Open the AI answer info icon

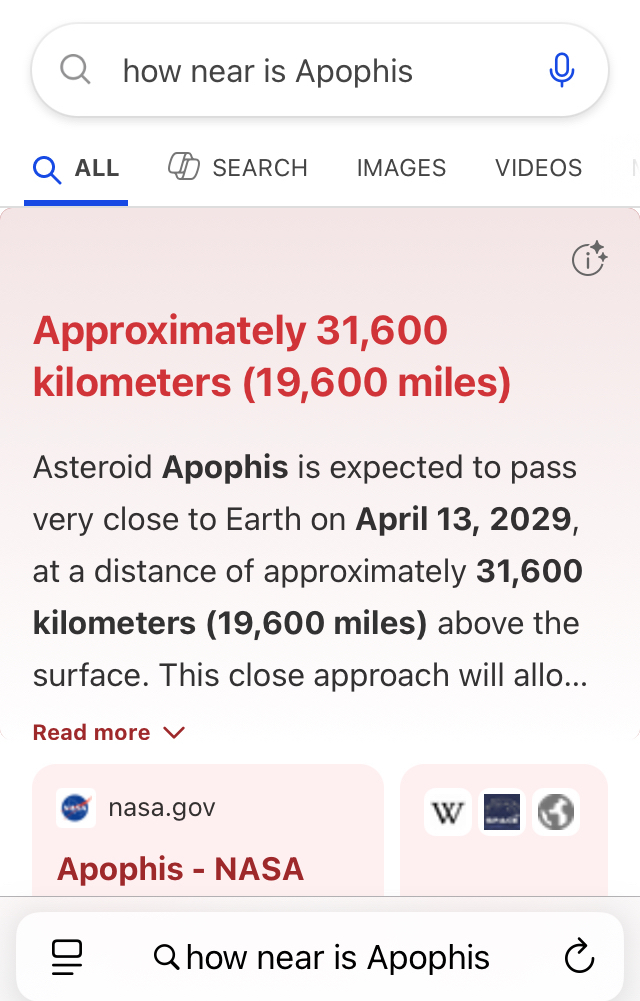coord(589,259)
